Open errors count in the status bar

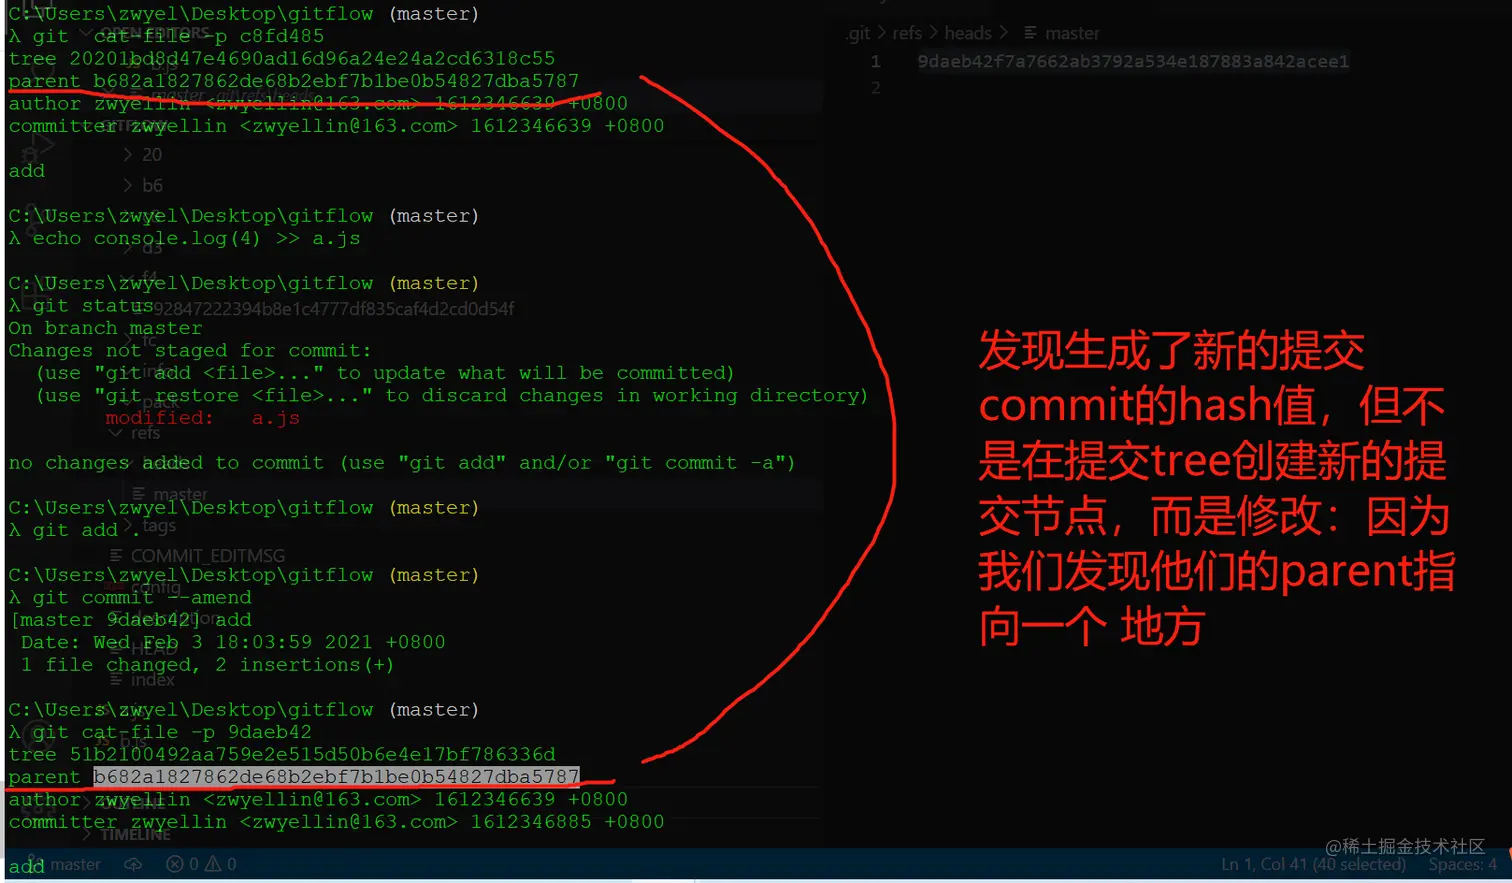click(183, 864)
